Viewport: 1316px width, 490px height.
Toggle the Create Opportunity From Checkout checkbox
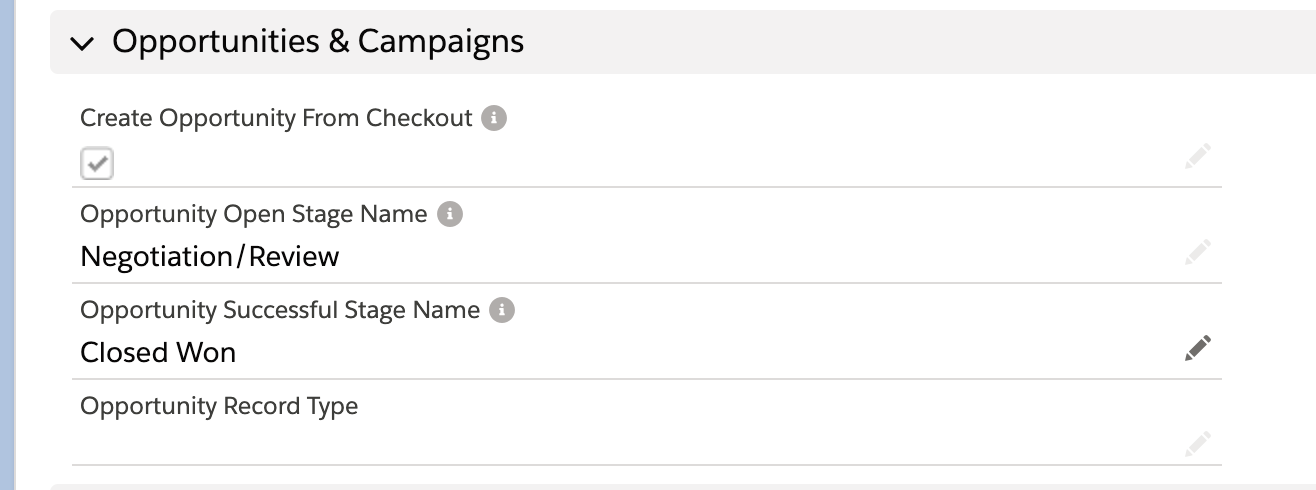point(97,164)
